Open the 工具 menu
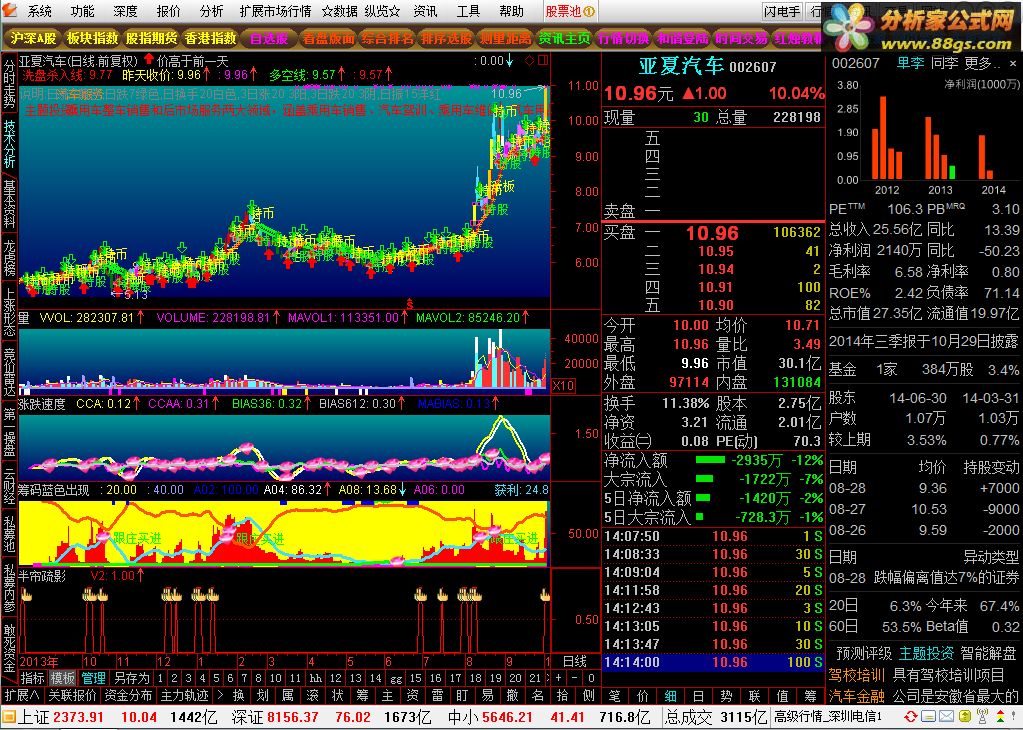 468,11
